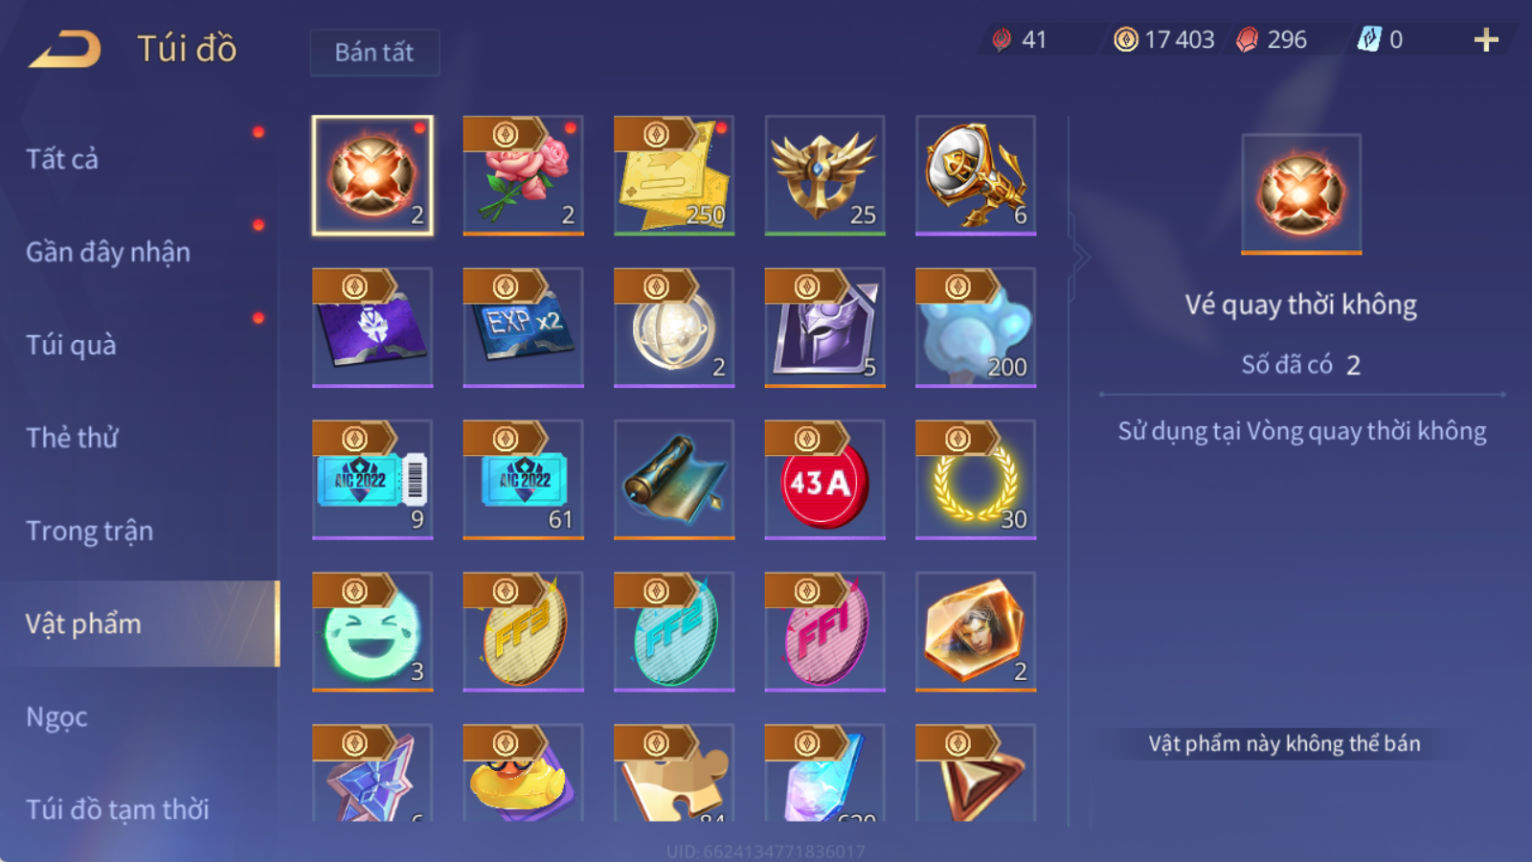This screenshot has width=1532, height=862.
Task: Select the EXP x2 card item
Action: click(523, 328)
